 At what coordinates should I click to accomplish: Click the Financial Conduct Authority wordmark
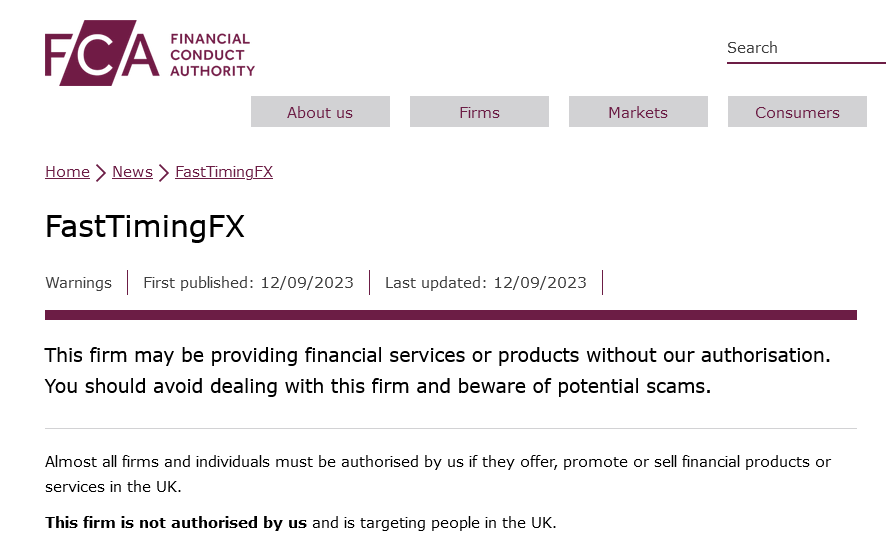212,55
